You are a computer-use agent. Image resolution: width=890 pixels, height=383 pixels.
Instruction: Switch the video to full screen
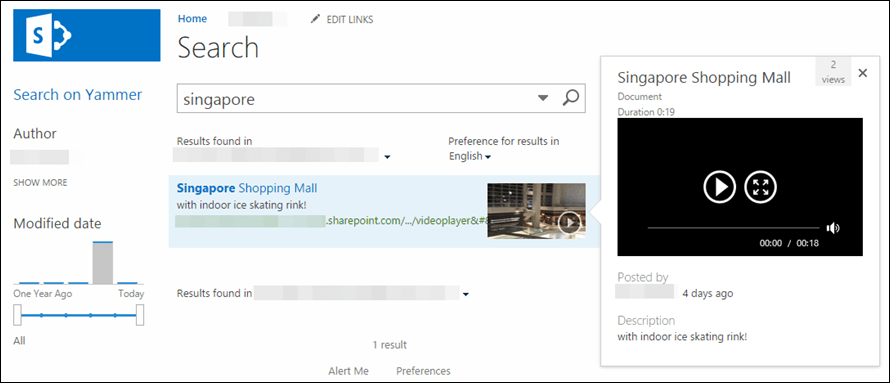tap(761, 187)
